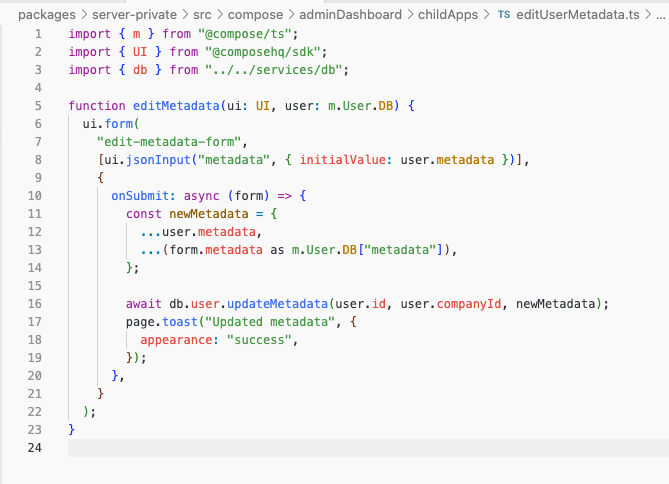Click the "Updated metadata" string

(x=270, y=322)
